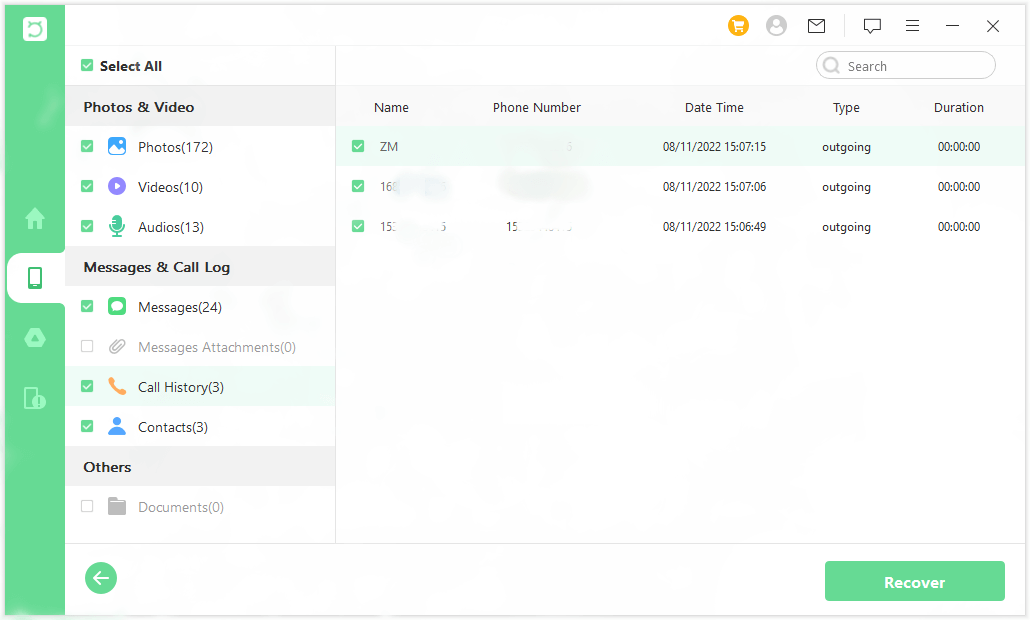The width and height of the screenshot is (1030, 620).
Task: Open smartphone recovery mode in the sidebar
Action: tap(34, 278)
